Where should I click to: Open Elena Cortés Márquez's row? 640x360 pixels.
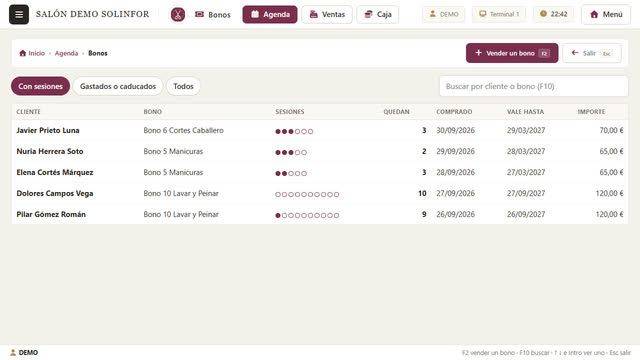click(x=320, y=172)
